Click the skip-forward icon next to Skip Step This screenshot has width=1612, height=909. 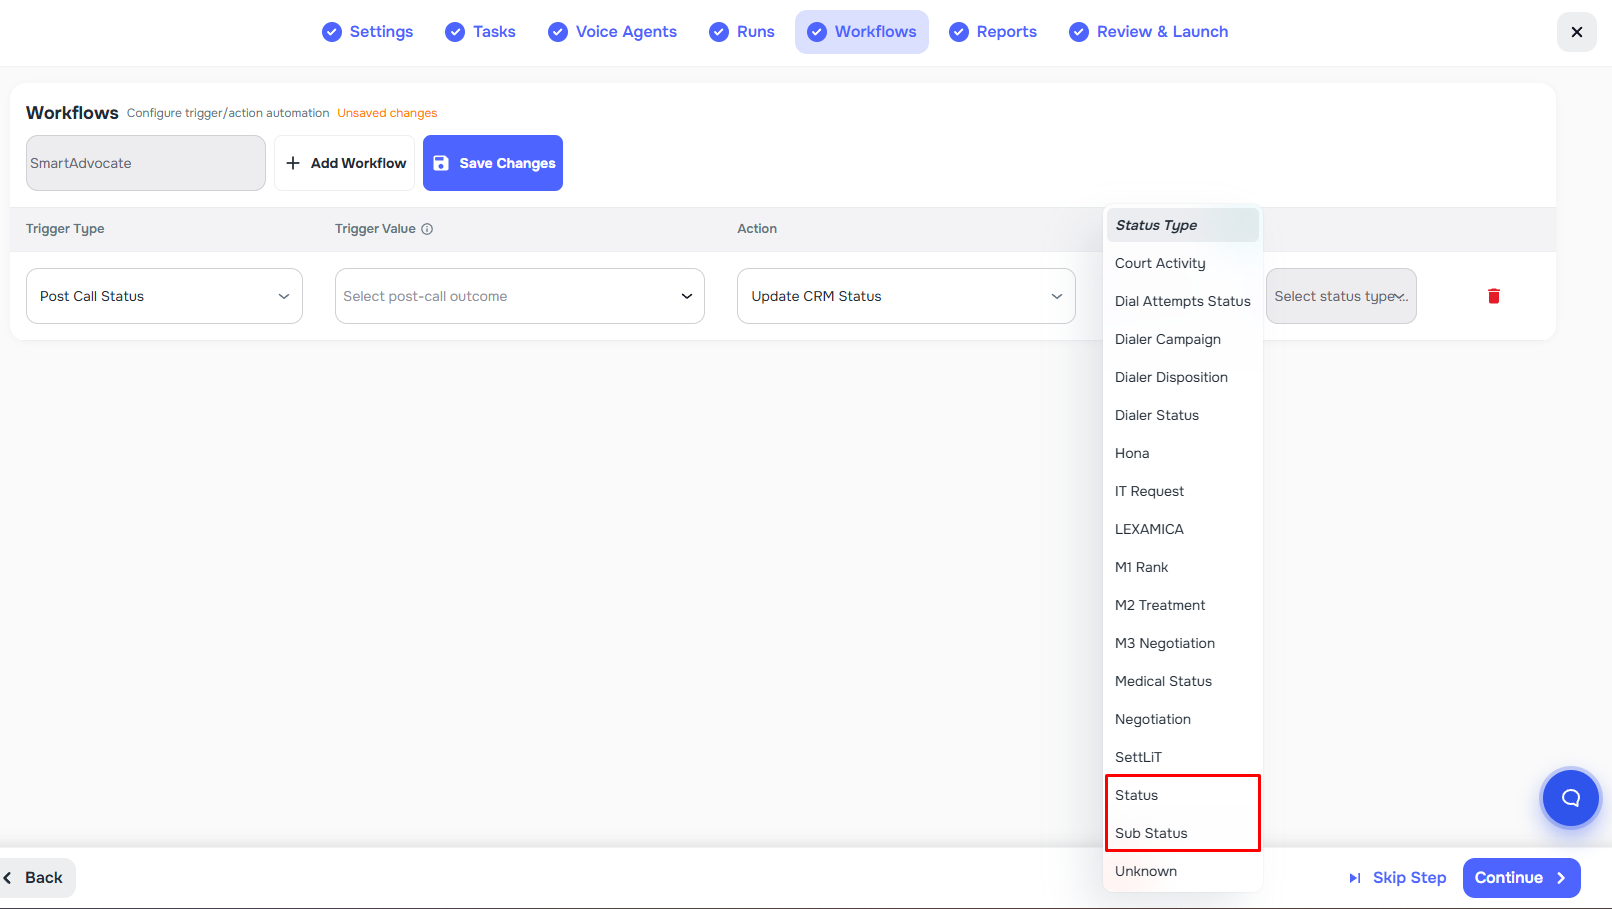pyautogui.click(x=1355, y=878)
